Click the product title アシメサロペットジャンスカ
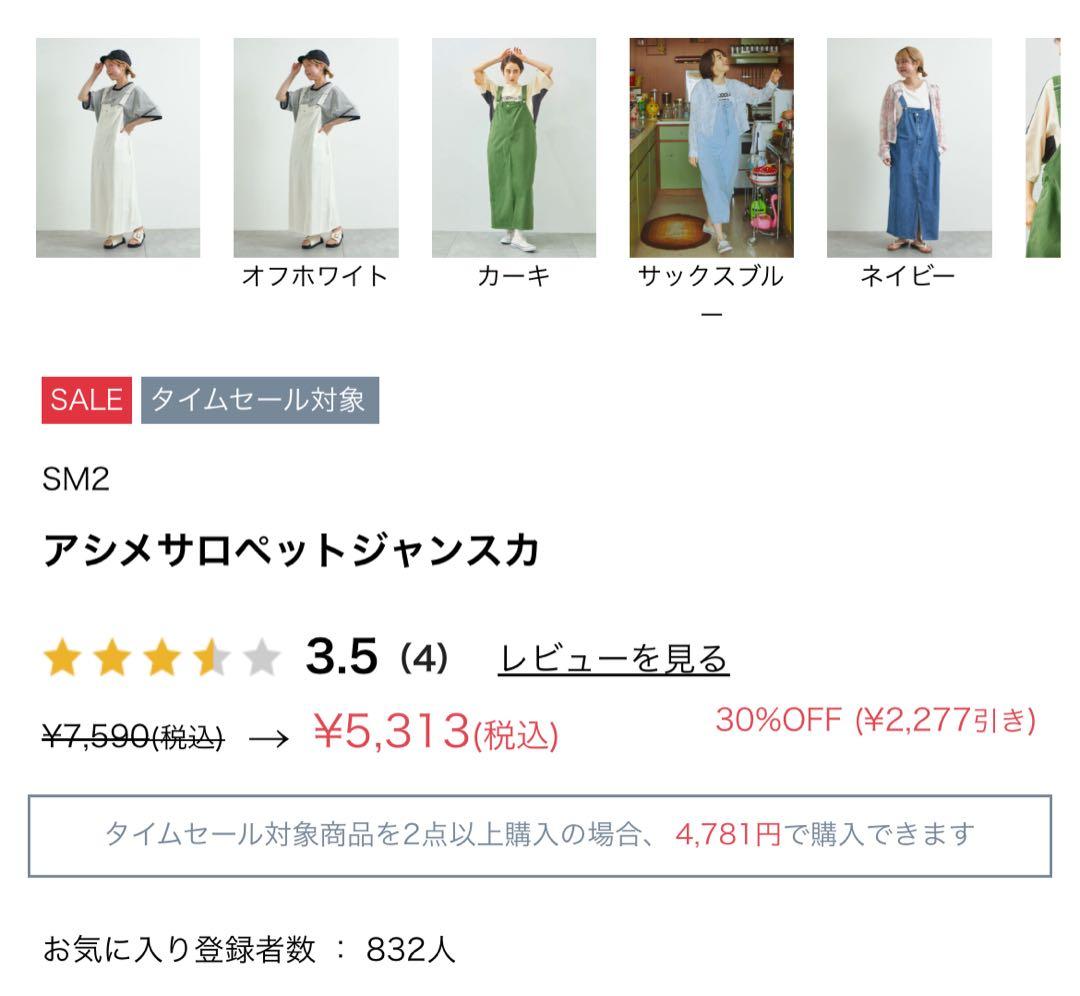Screen dimensions: 1080x996 [290, 551]
